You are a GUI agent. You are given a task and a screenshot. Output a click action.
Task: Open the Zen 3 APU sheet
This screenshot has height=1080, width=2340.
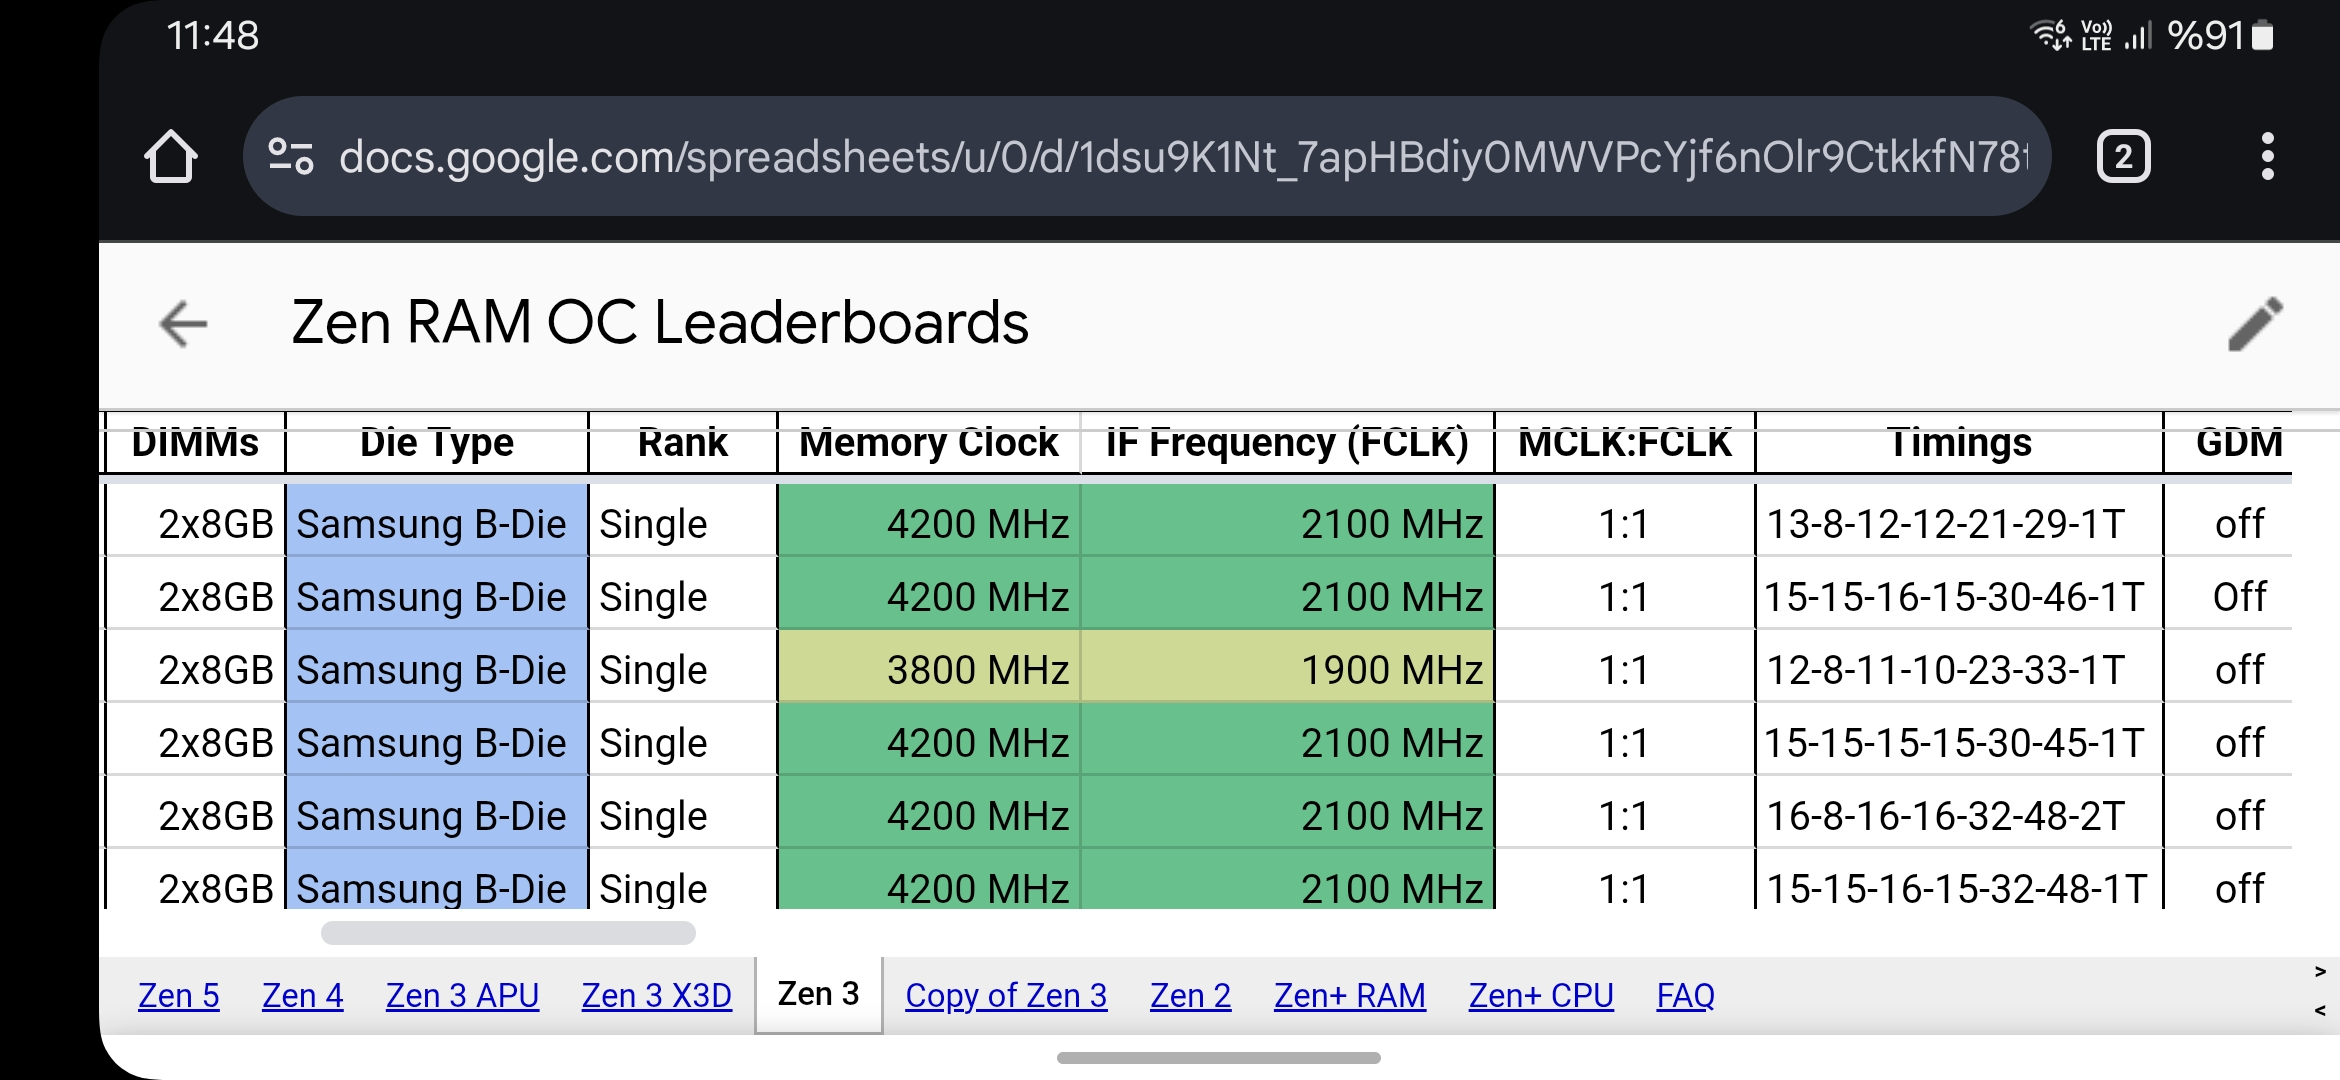point(462,996)
